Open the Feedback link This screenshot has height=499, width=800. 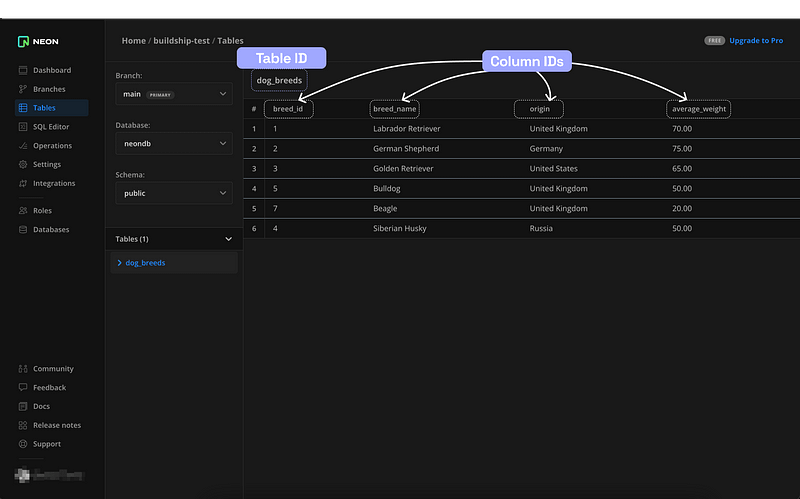tap(49, 387)
